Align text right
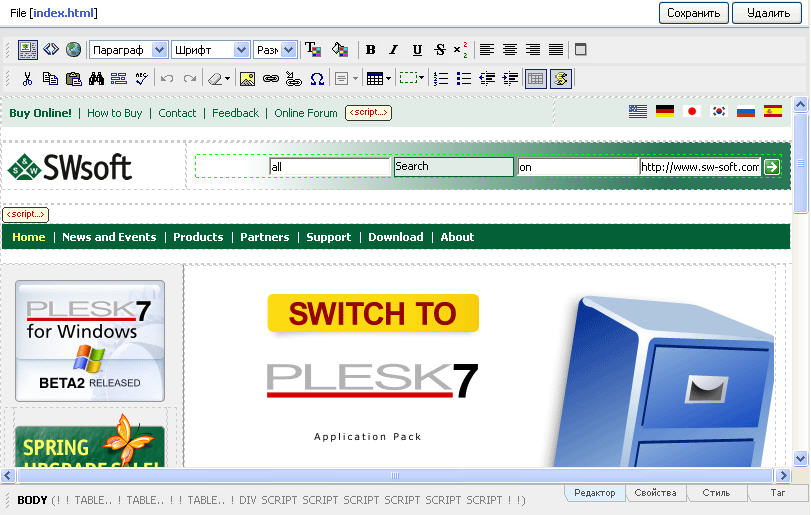Viewport: 811px width, 515px height. [x=533, y=50]
